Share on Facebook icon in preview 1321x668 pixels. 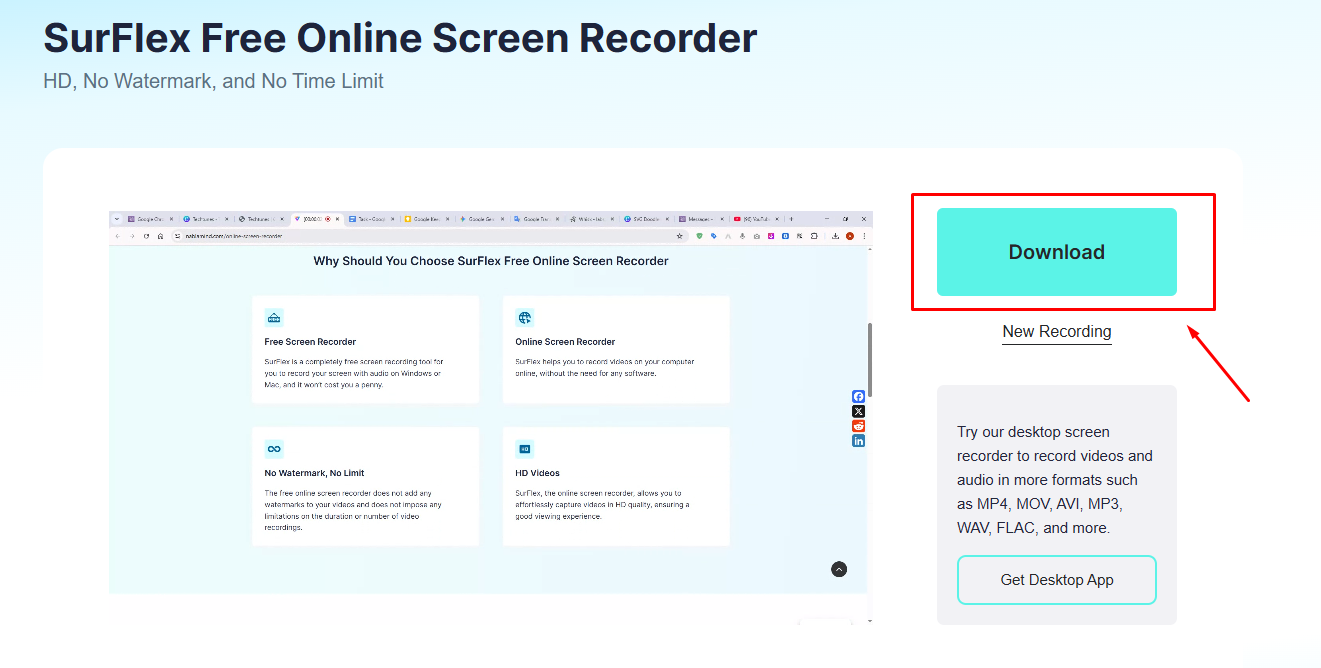858,397
